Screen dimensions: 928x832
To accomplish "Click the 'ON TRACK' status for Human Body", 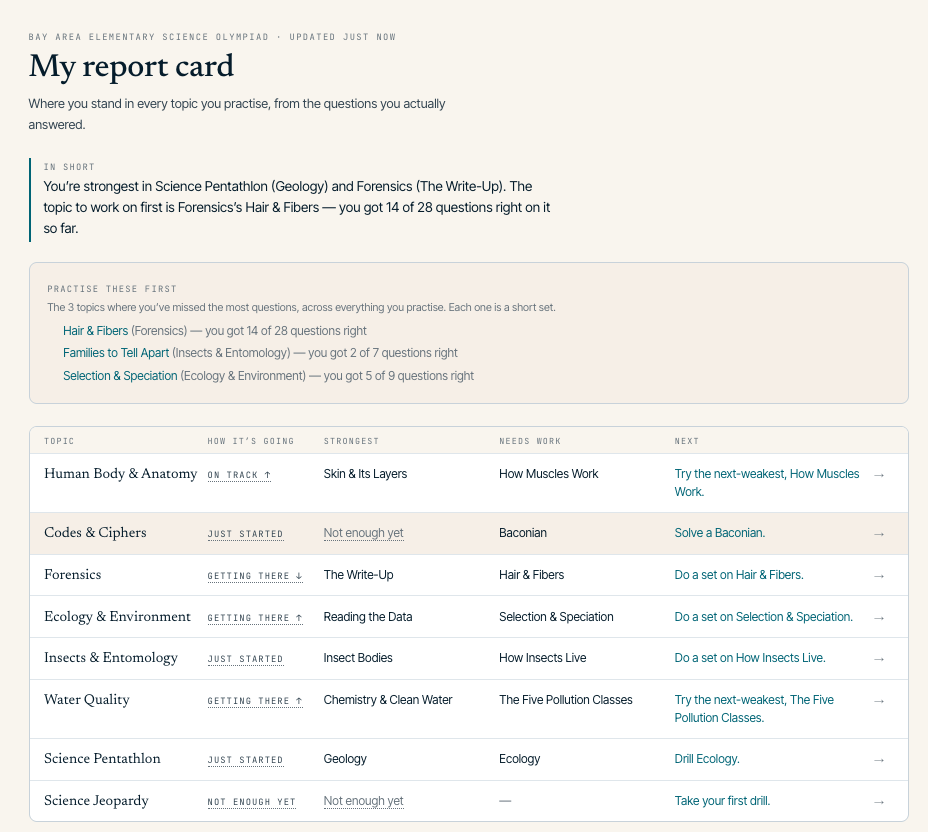I will pos(239,475).
